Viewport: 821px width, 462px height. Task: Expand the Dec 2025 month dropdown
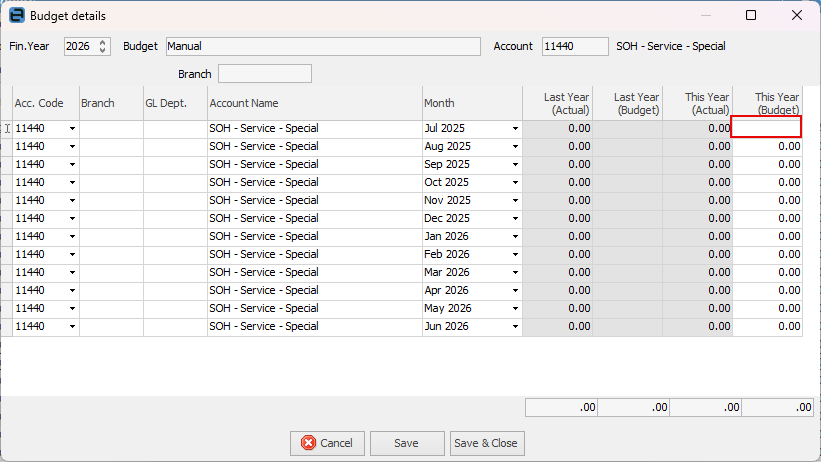516,219
